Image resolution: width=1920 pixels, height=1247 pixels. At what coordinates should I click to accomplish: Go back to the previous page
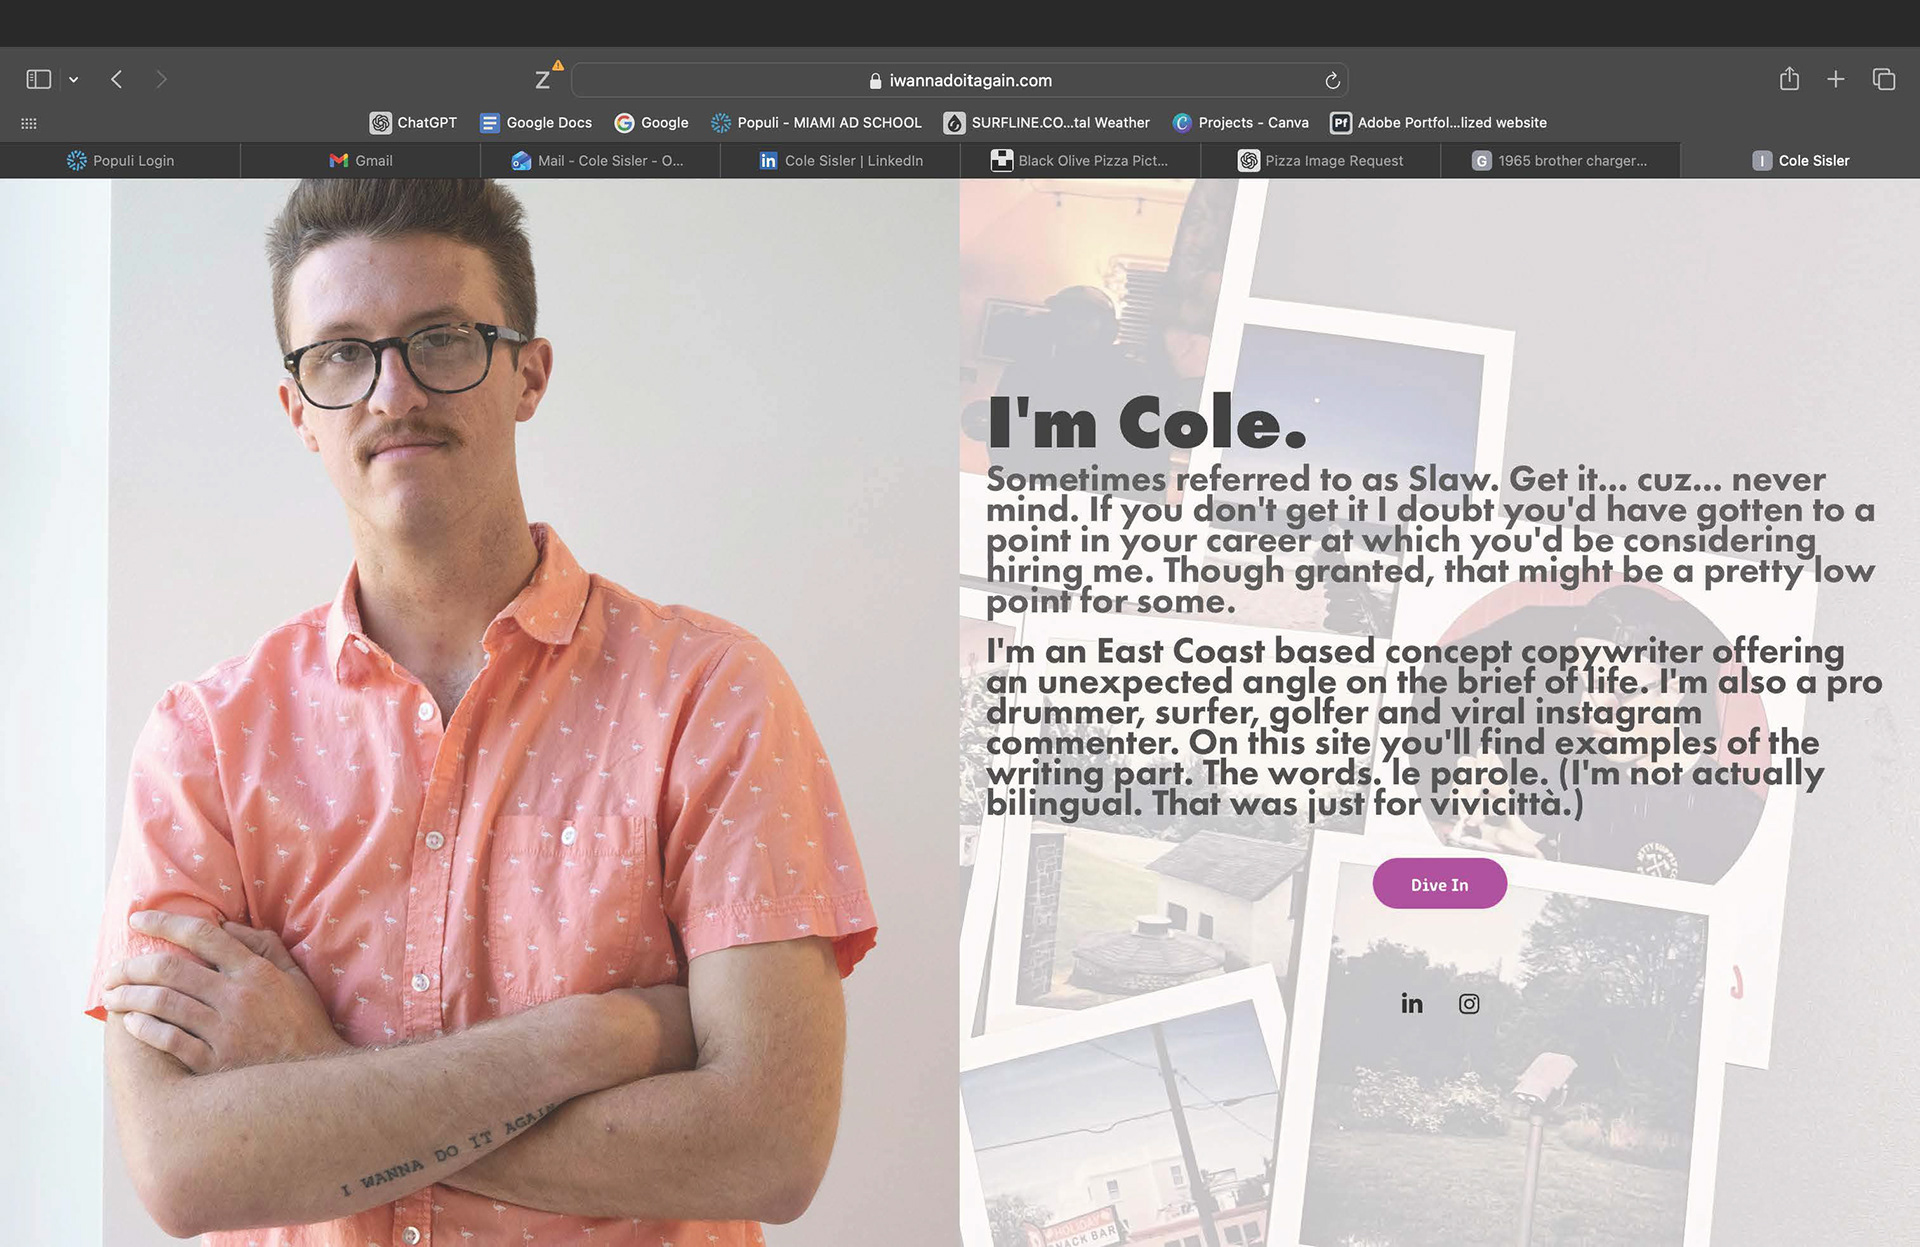point(117,79)
